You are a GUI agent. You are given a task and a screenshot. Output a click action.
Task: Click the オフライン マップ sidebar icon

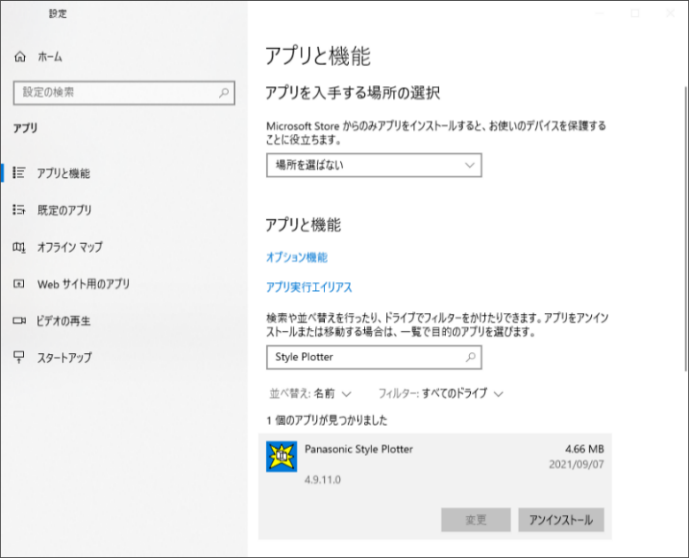[x=18, y=247]
